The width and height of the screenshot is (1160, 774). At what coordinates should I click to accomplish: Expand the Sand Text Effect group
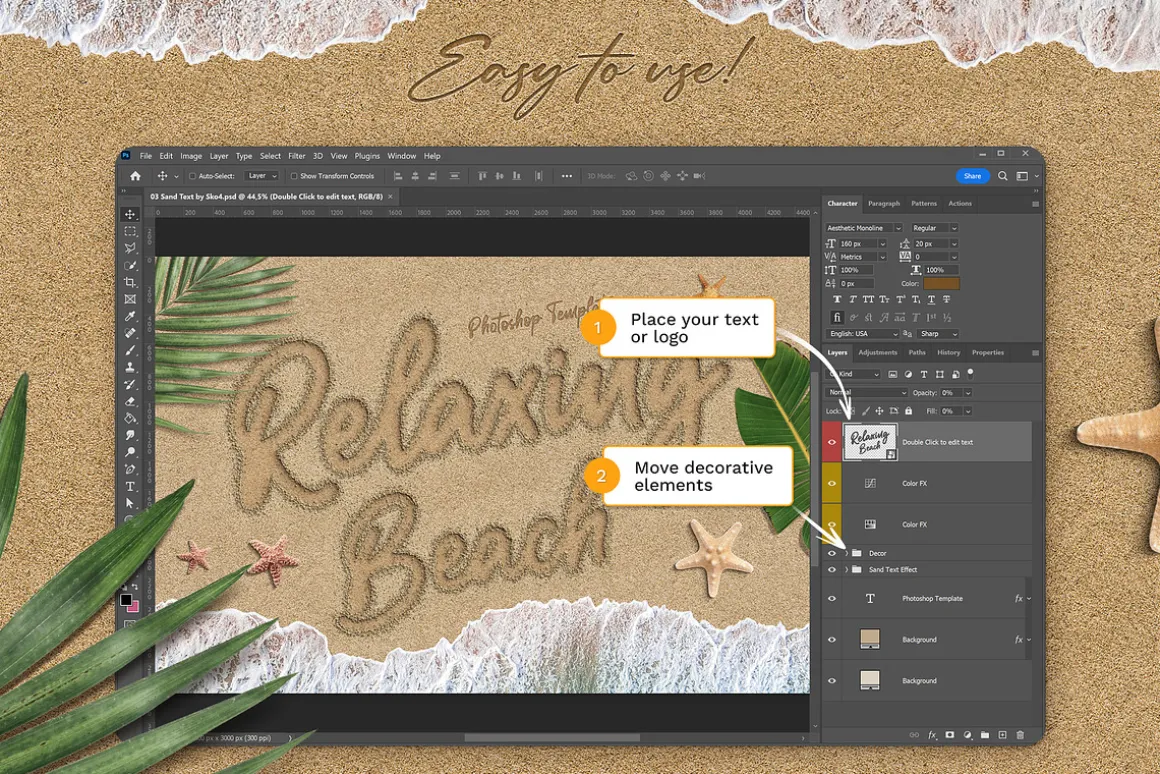(x=847, y=570)
